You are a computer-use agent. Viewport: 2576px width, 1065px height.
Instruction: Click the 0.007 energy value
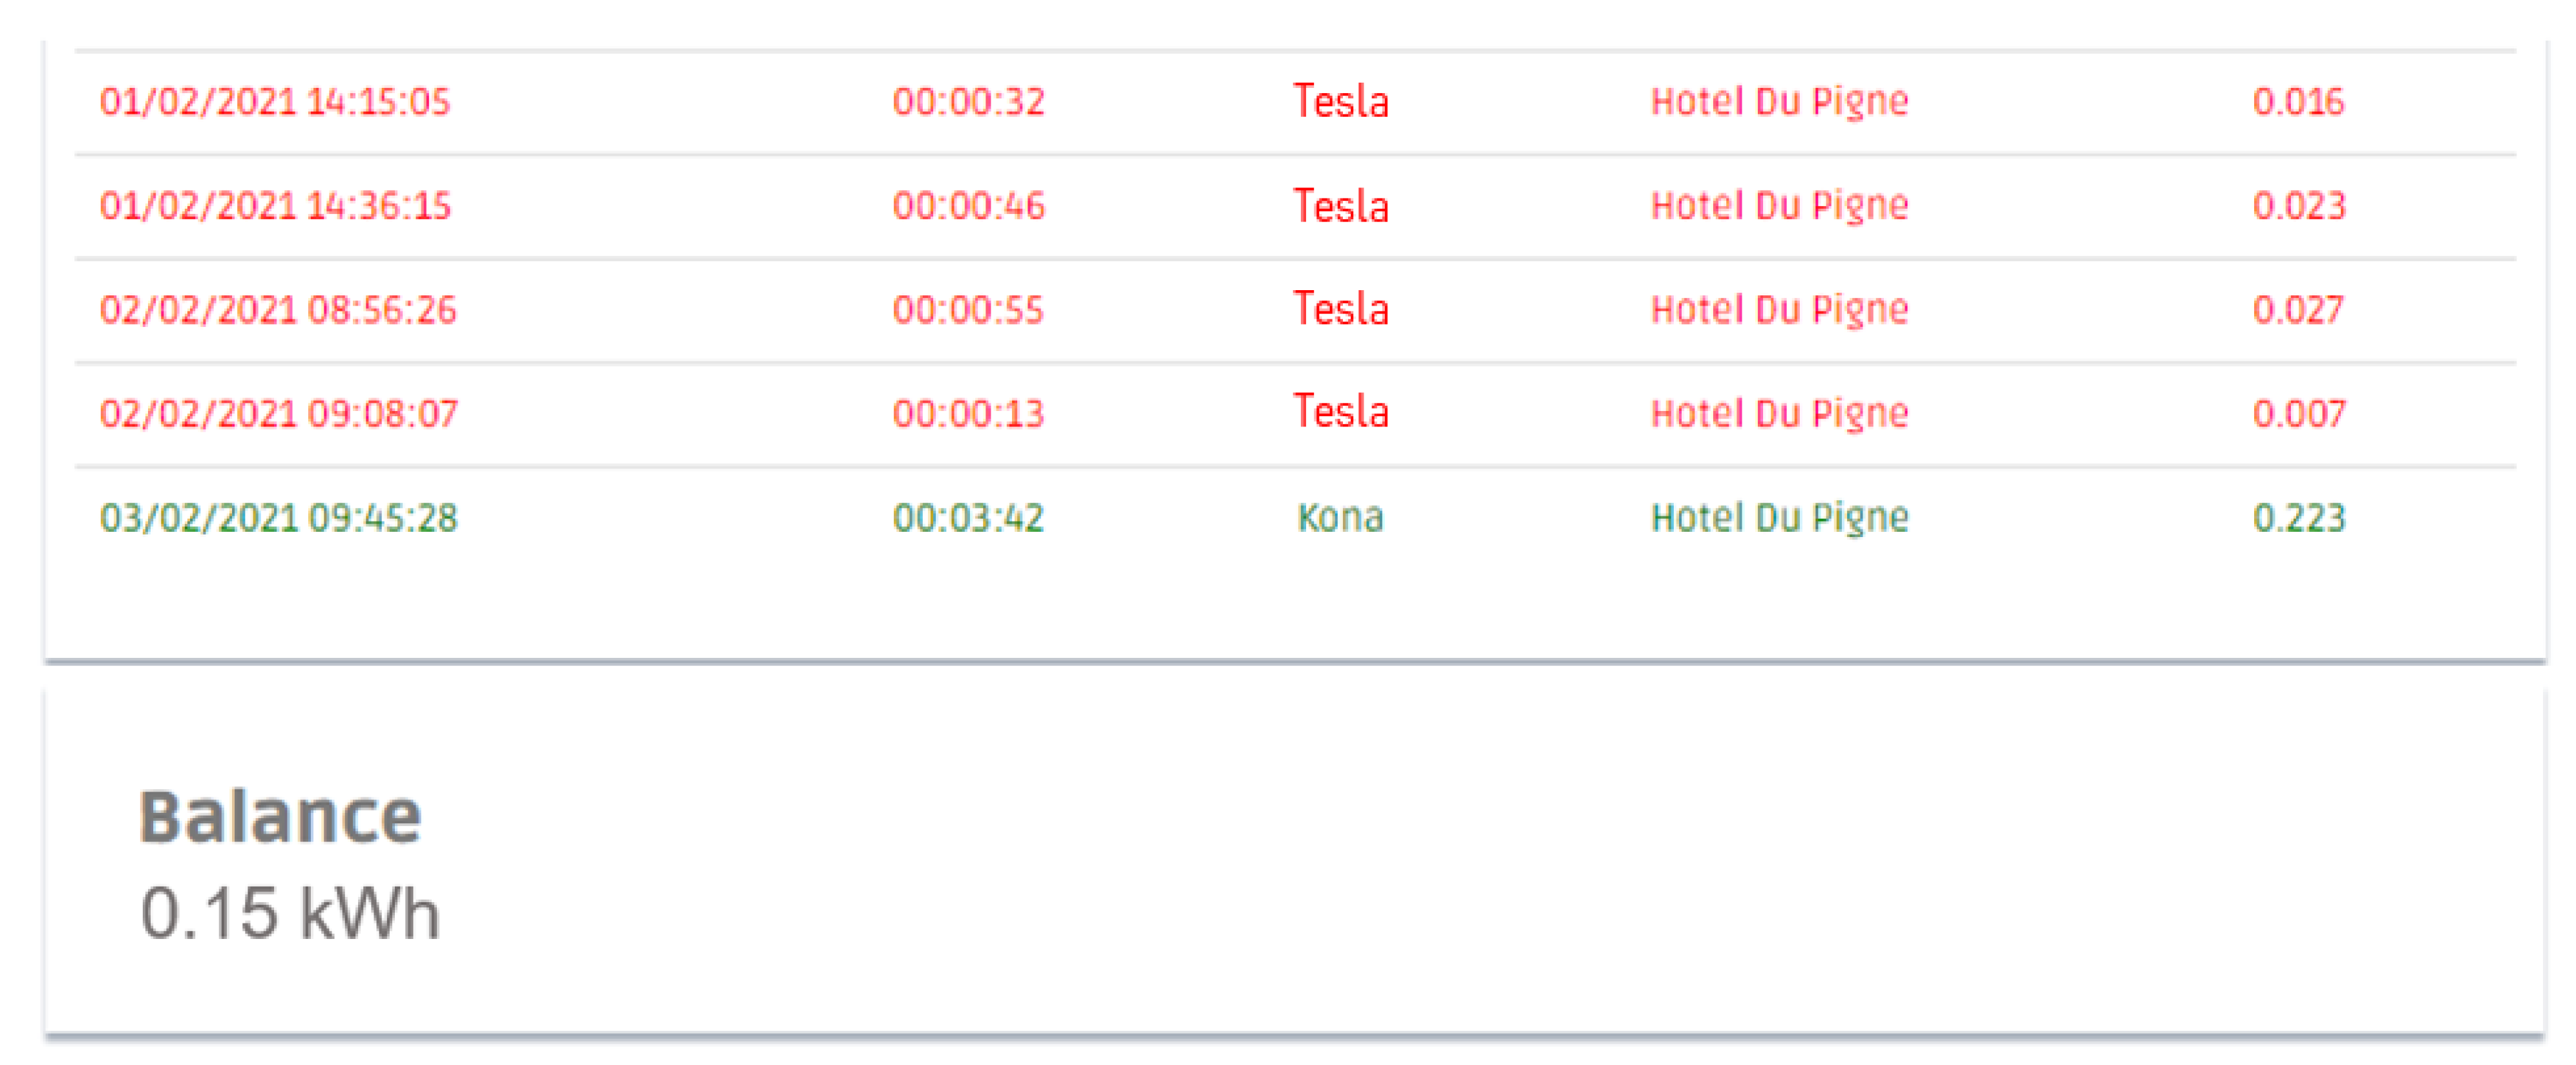point(2298,414)
